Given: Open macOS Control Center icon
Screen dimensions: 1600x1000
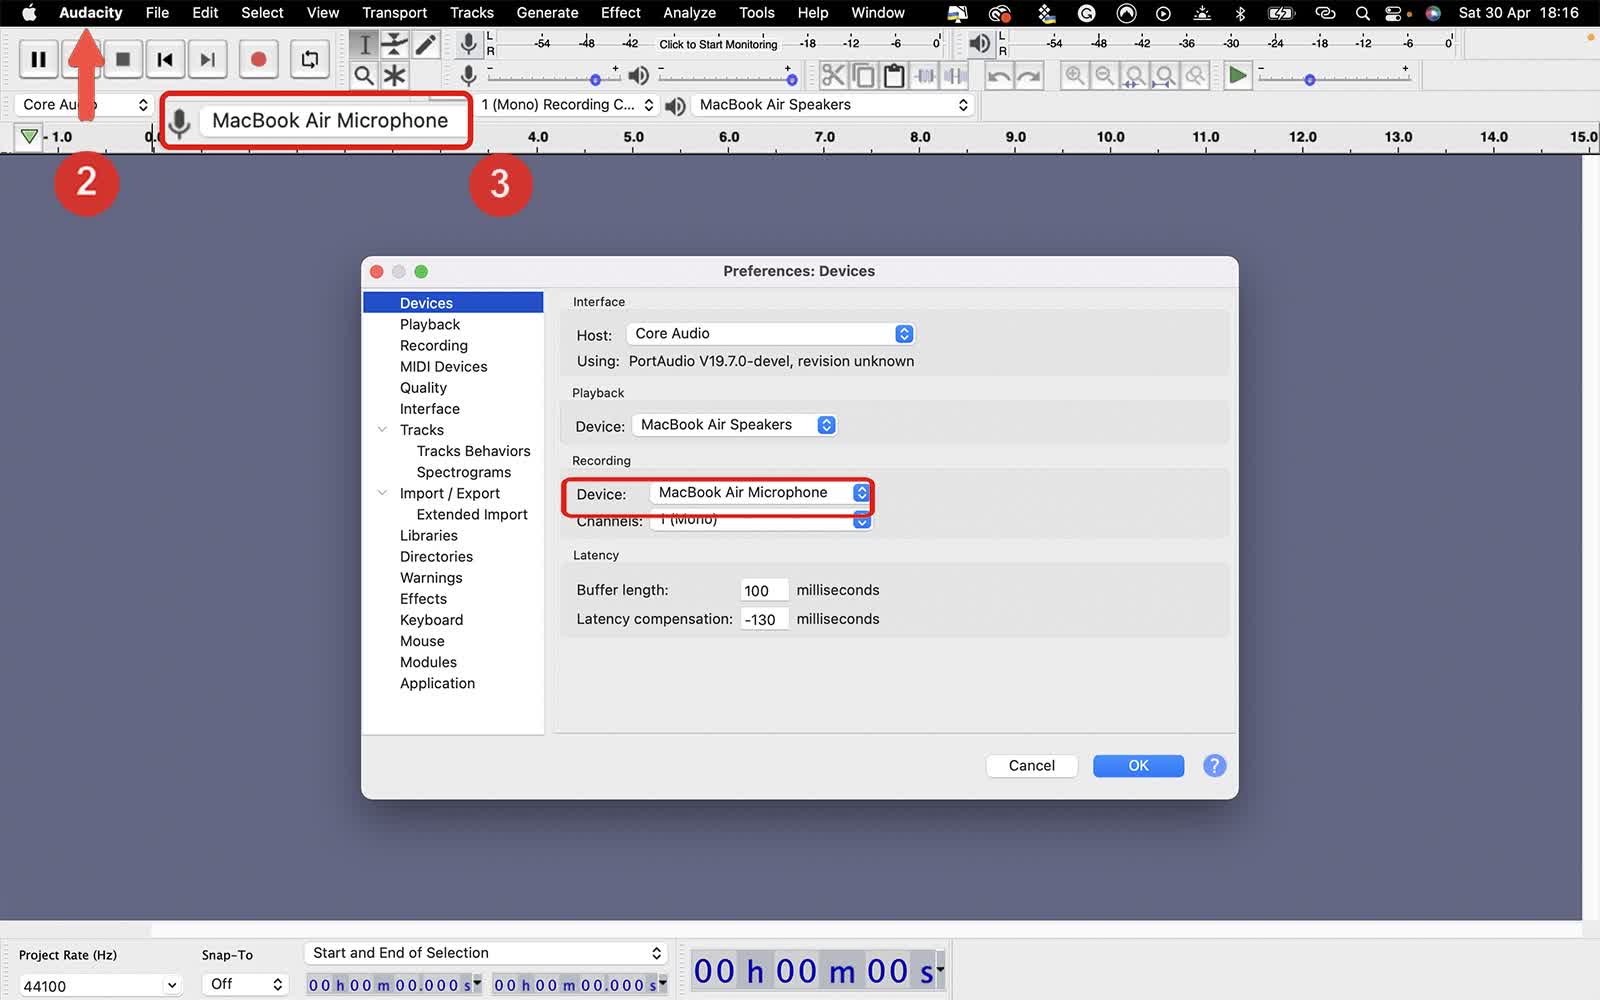Looking at the screenshot, I should [1393, 13].
